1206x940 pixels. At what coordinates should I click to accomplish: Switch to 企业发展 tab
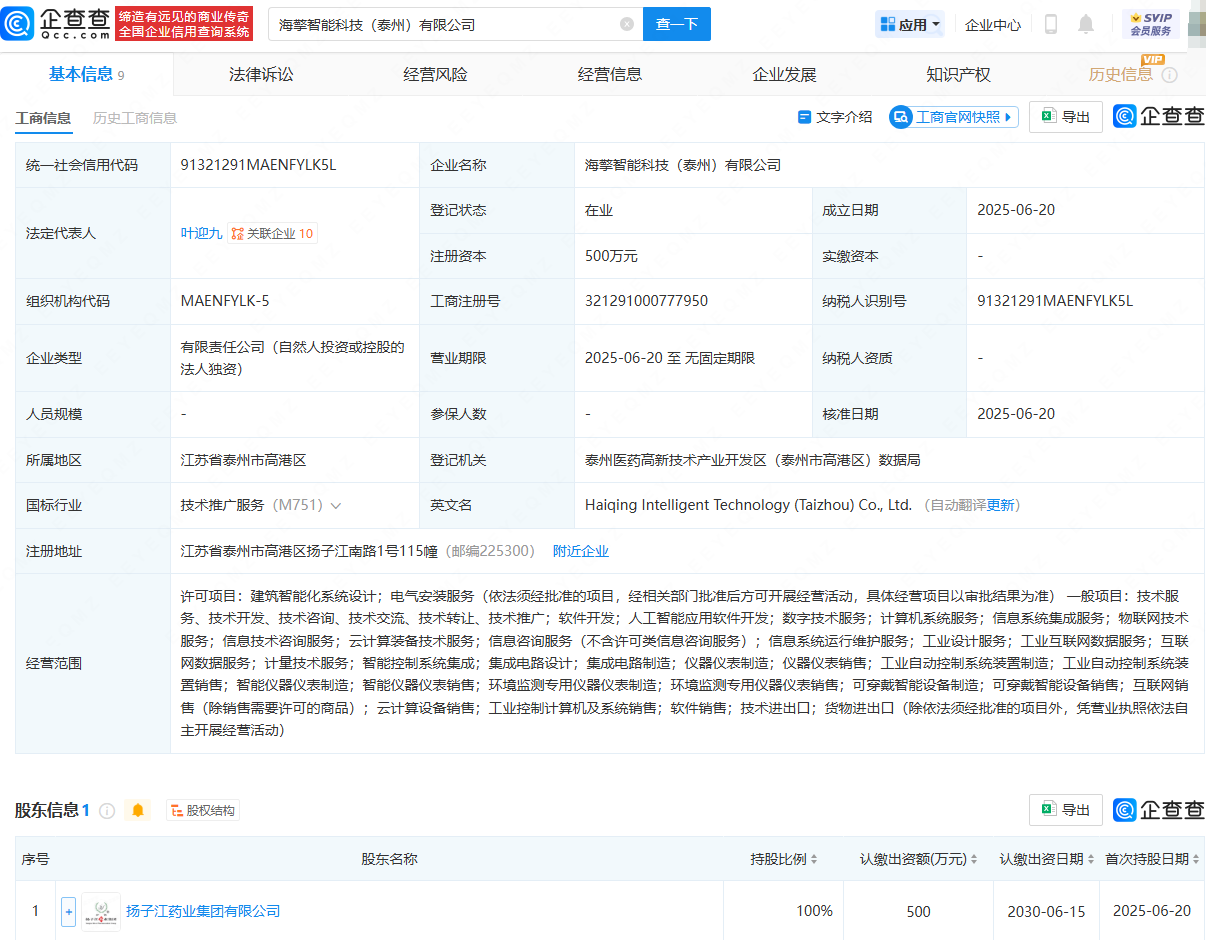[x=784, y=75]
